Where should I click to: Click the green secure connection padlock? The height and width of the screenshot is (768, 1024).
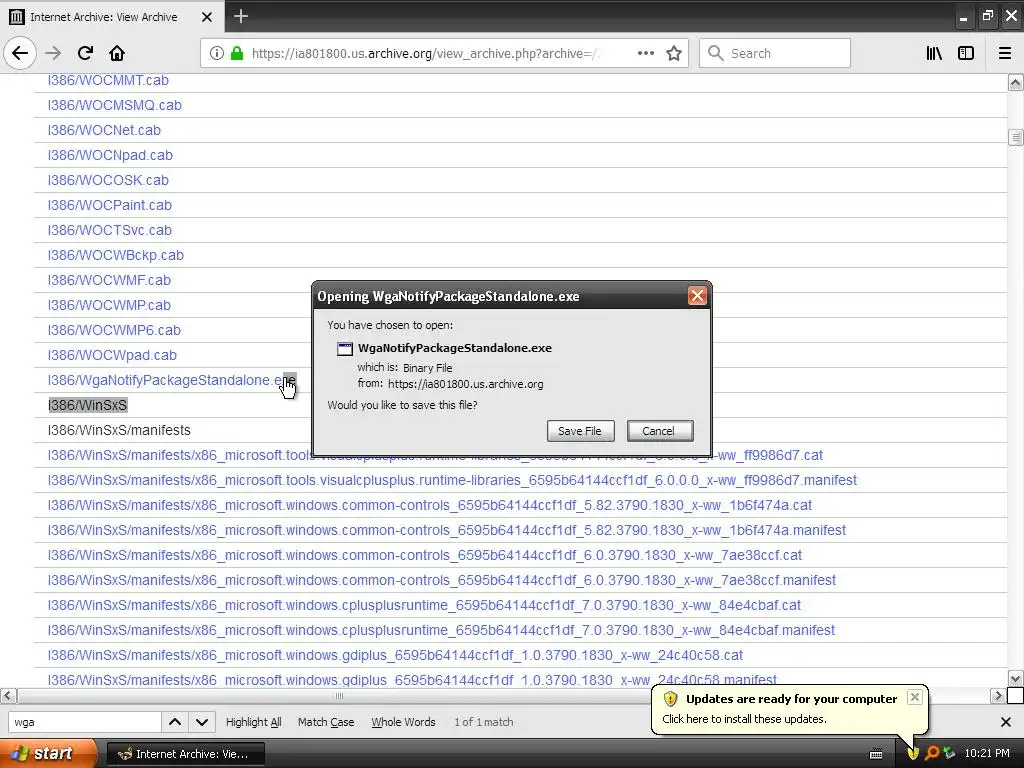click(x=236, y=53)
